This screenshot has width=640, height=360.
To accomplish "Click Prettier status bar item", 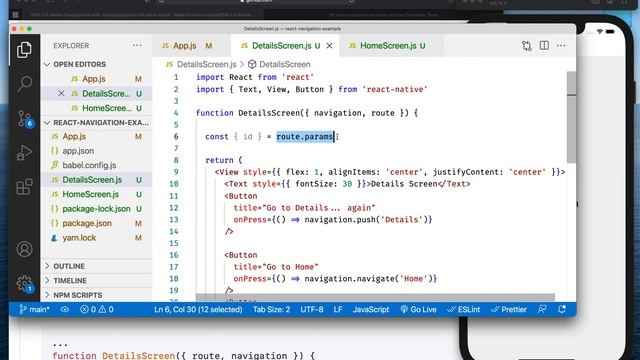I will pos(509,309).
